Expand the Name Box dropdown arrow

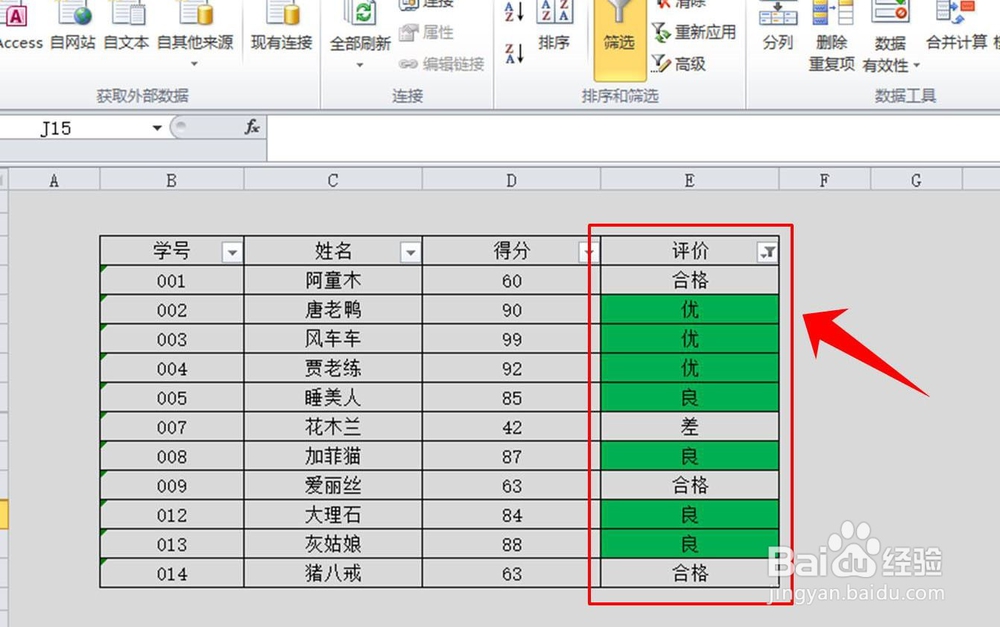[x=157, y=128]
